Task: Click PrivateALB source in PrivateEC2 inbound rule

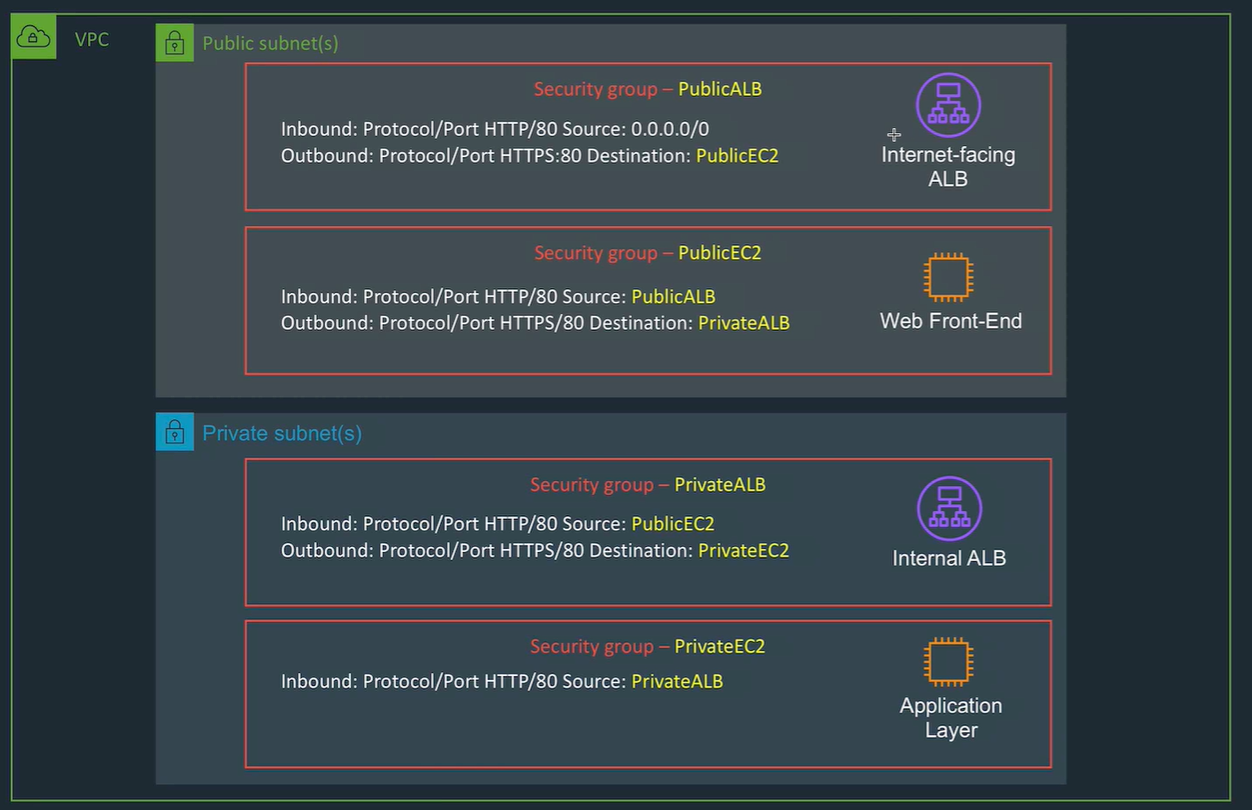Action: pyautogui.click(x=677, y=682)
